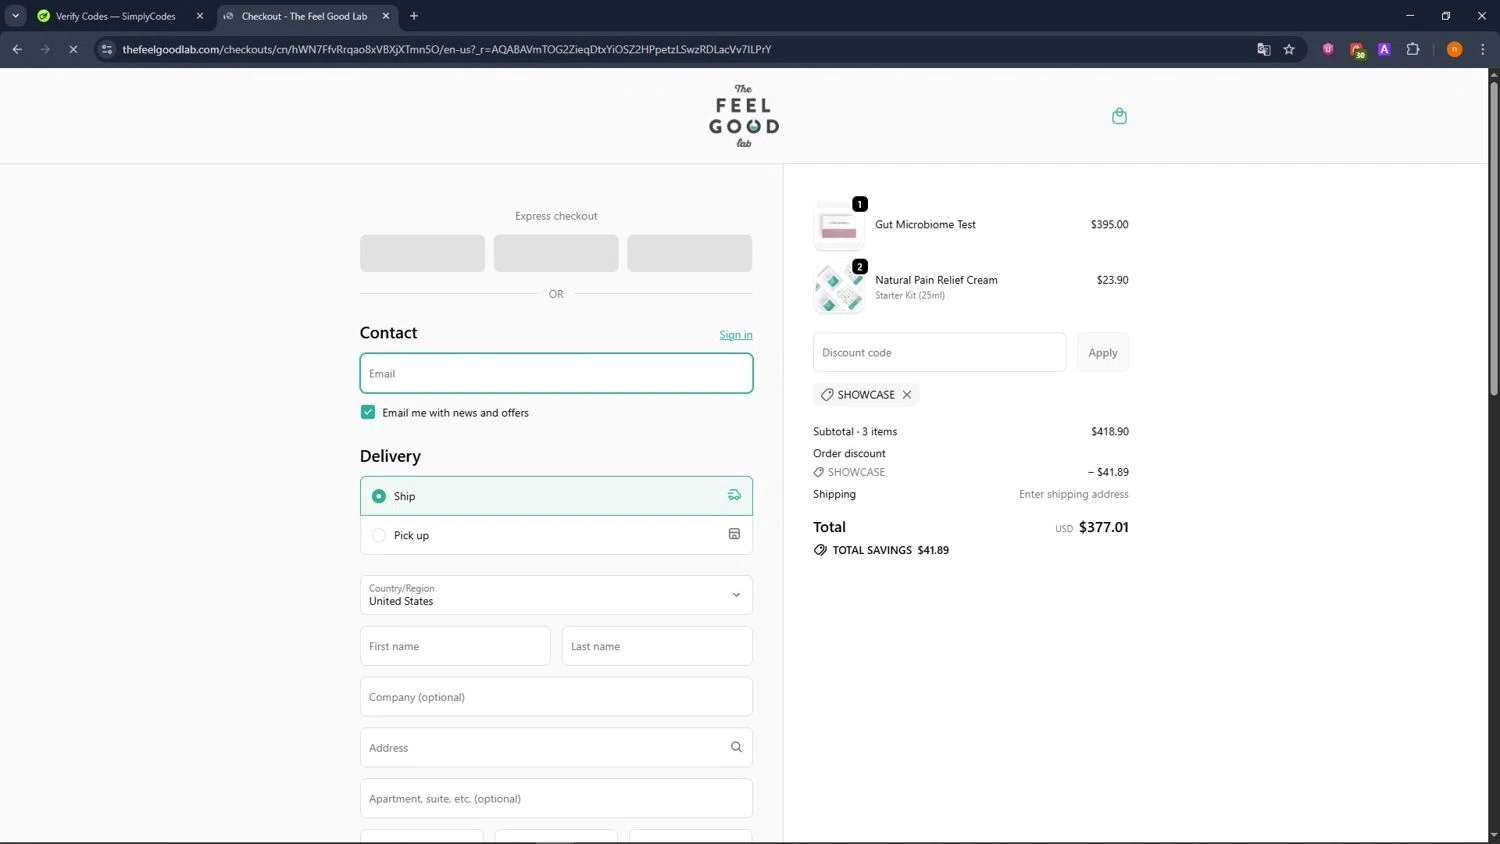Open the tab search dropdown arrow
This screenshot has width=1500, height=844.
[x=15, y=16]
